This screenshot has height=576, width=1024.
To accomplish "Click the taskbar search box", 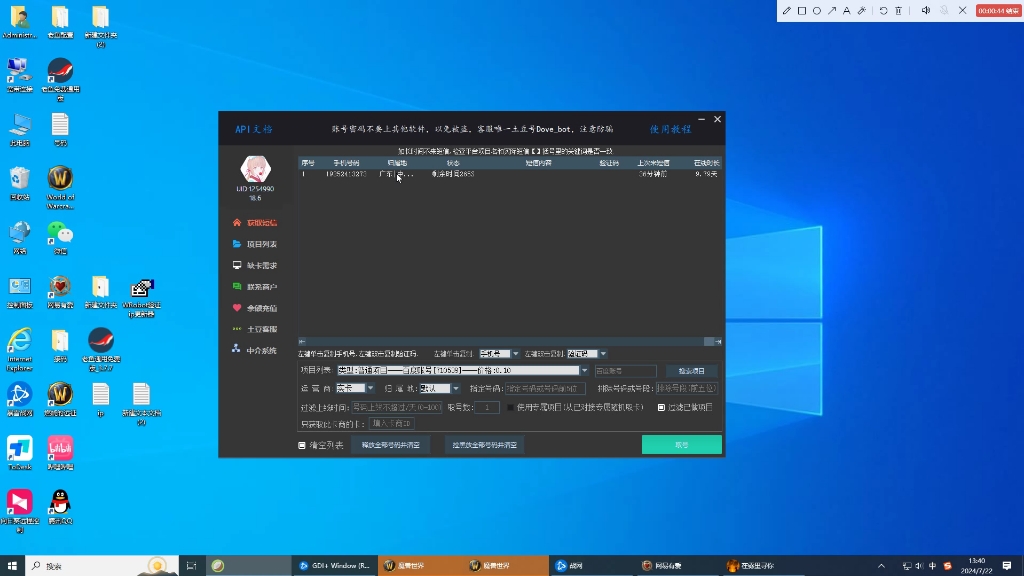I will click(x=102, y=566).
